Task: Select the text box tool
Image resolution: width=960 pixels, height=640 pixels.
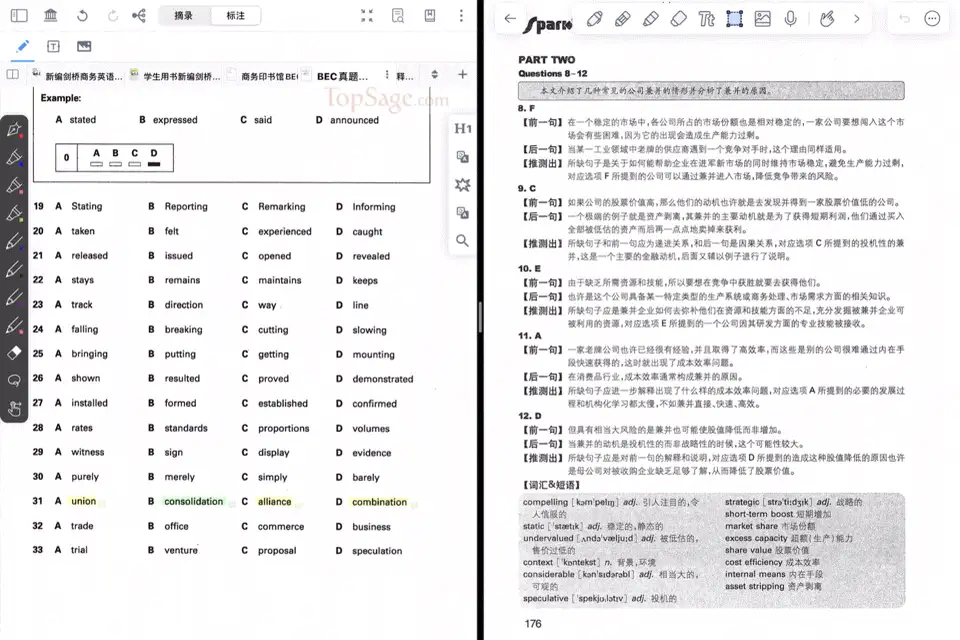Action: (53, 47)
